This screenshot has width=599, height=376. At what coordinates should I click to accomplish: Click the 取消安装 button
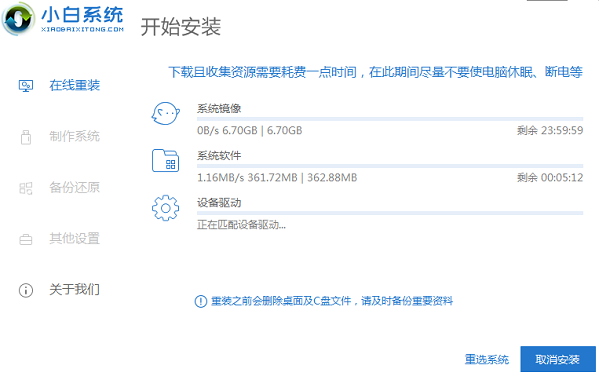click(x=558, y=359)
